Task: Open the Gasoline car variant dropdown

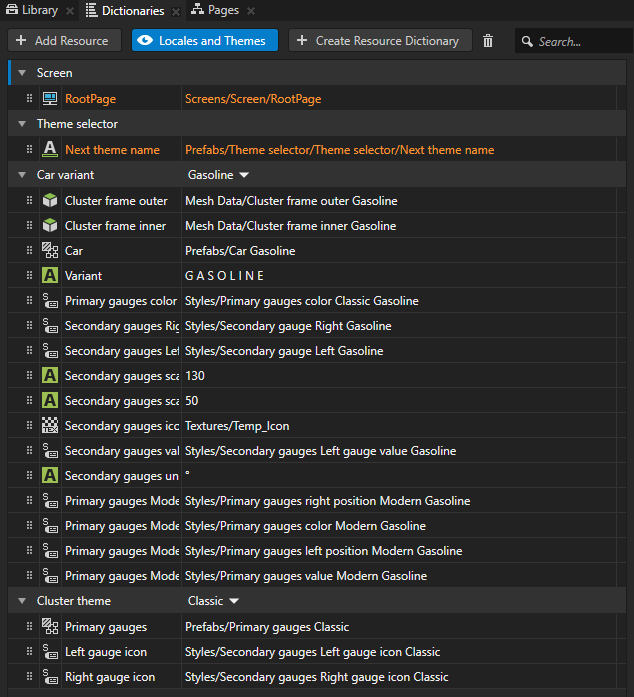Action: (x=218, y=175)
